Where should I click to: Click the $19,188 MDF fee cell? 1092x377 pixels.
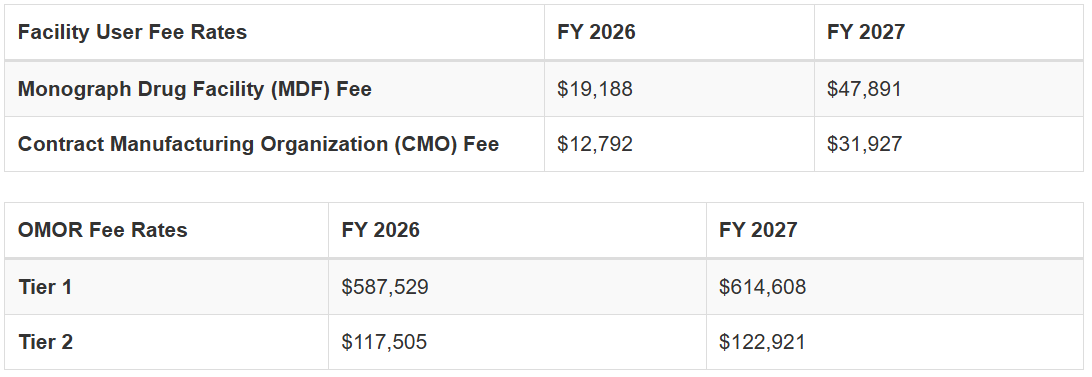(x=595, y=89)
